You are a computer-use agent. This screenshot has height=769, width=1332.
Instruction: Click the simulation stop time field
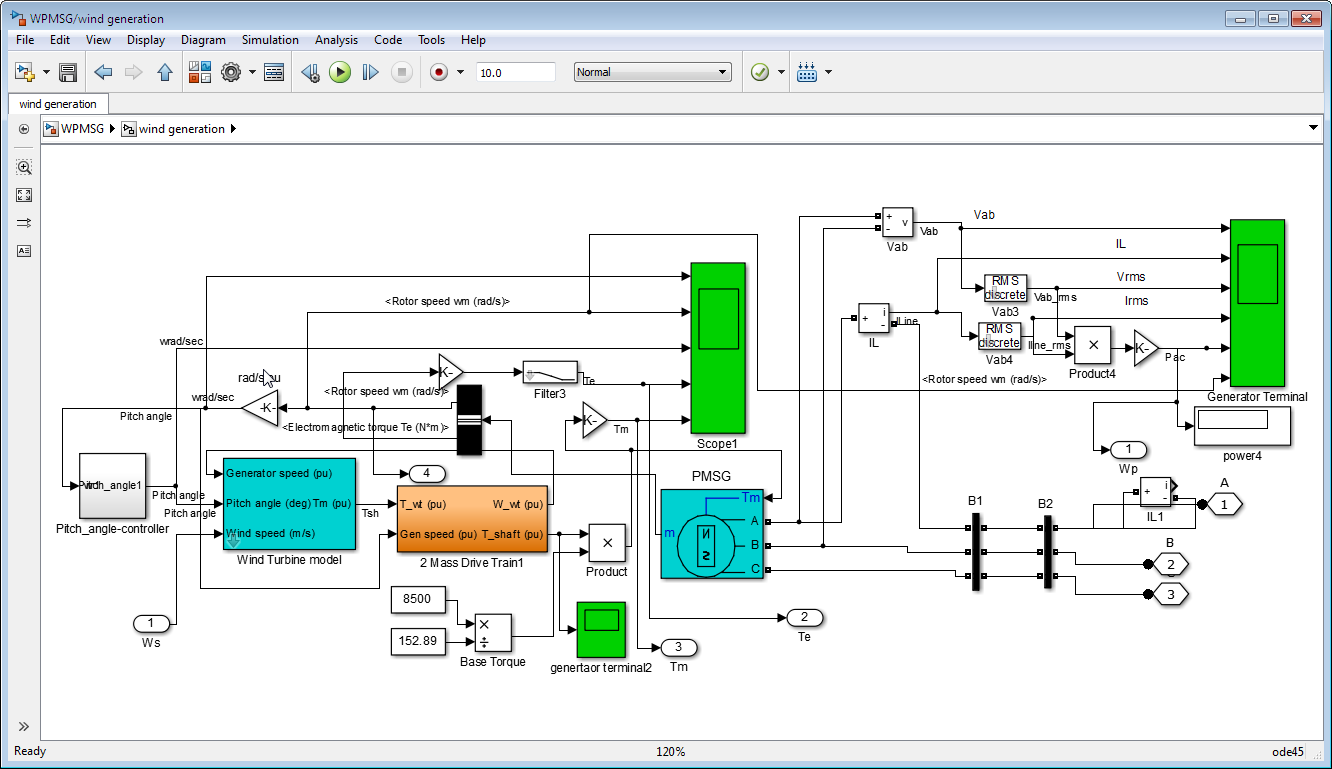(515, 72)
